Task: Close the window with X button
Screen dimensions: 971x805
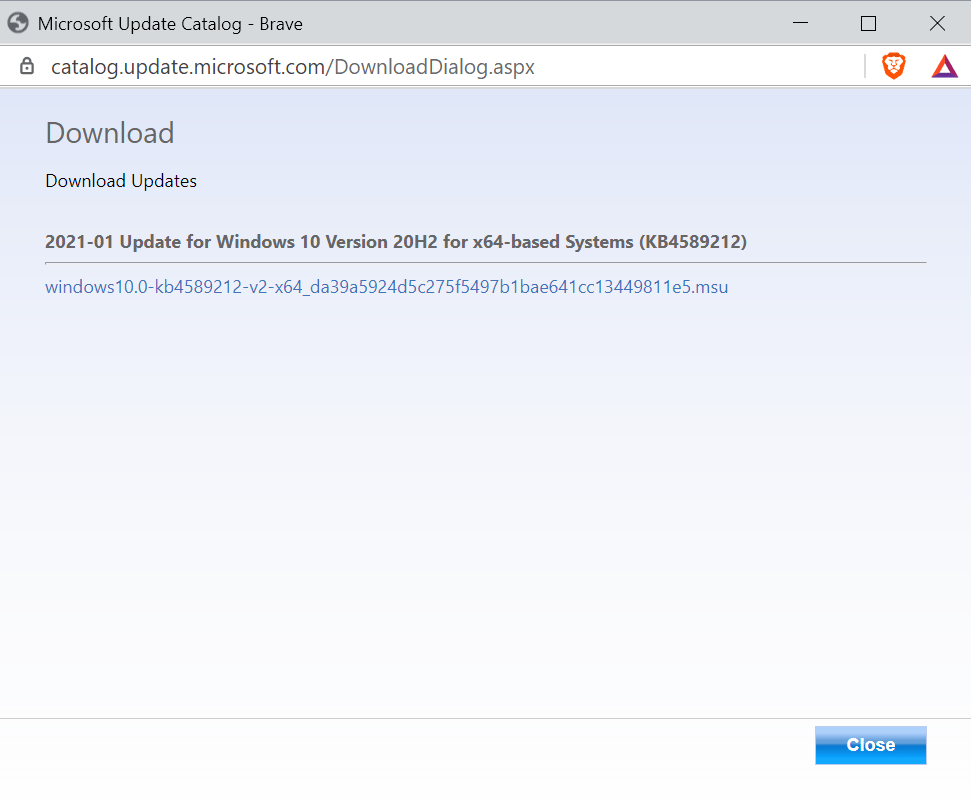Action: 937,24
